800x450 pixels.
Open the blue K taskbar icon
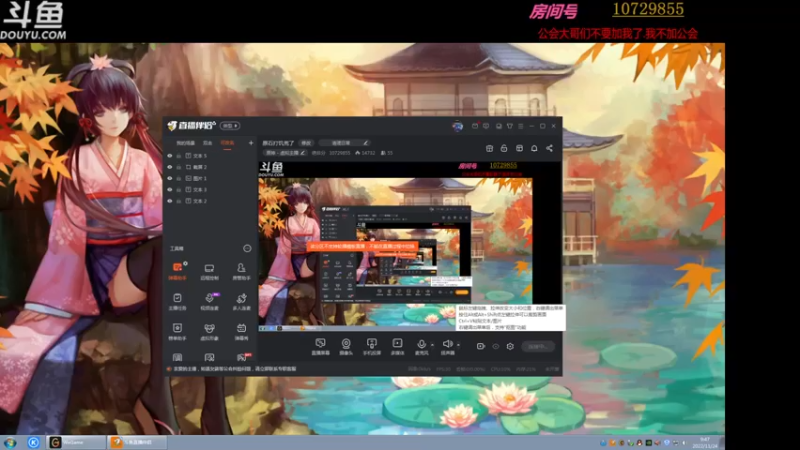click(x=34, y=442)
